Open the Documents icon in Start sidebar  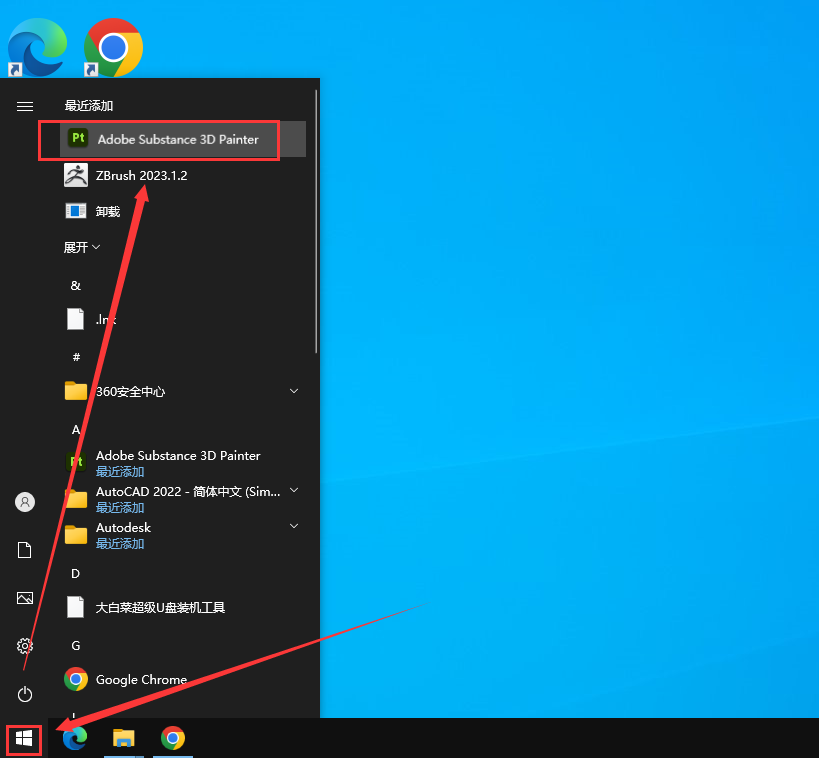25,550
